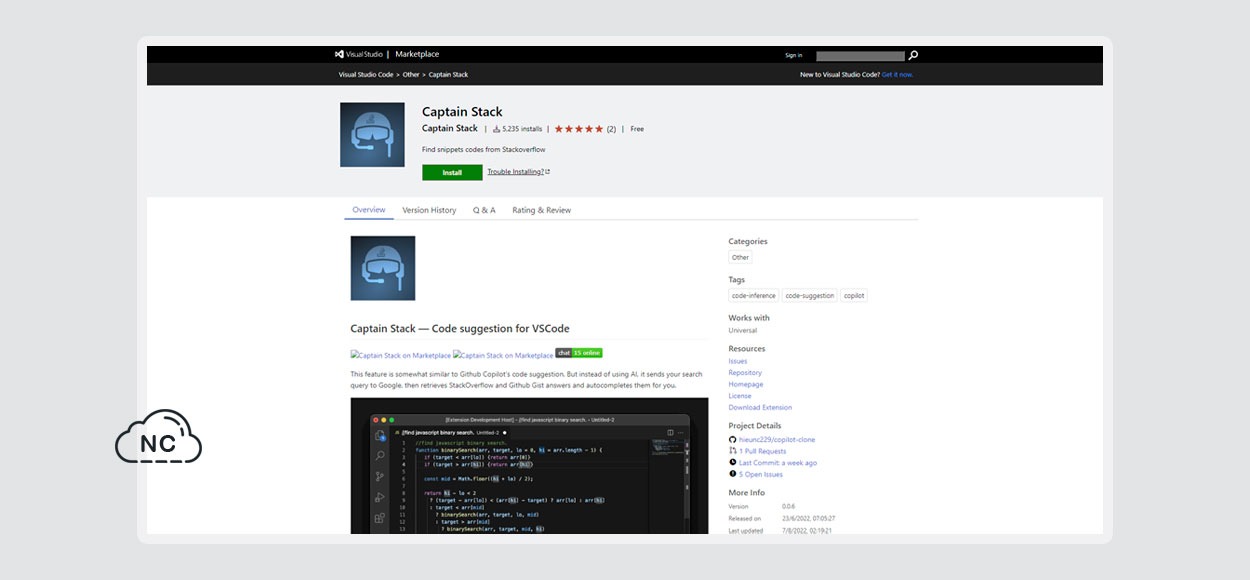
Task: Click the large helmet logo in Overview
Action: point(383,268)
